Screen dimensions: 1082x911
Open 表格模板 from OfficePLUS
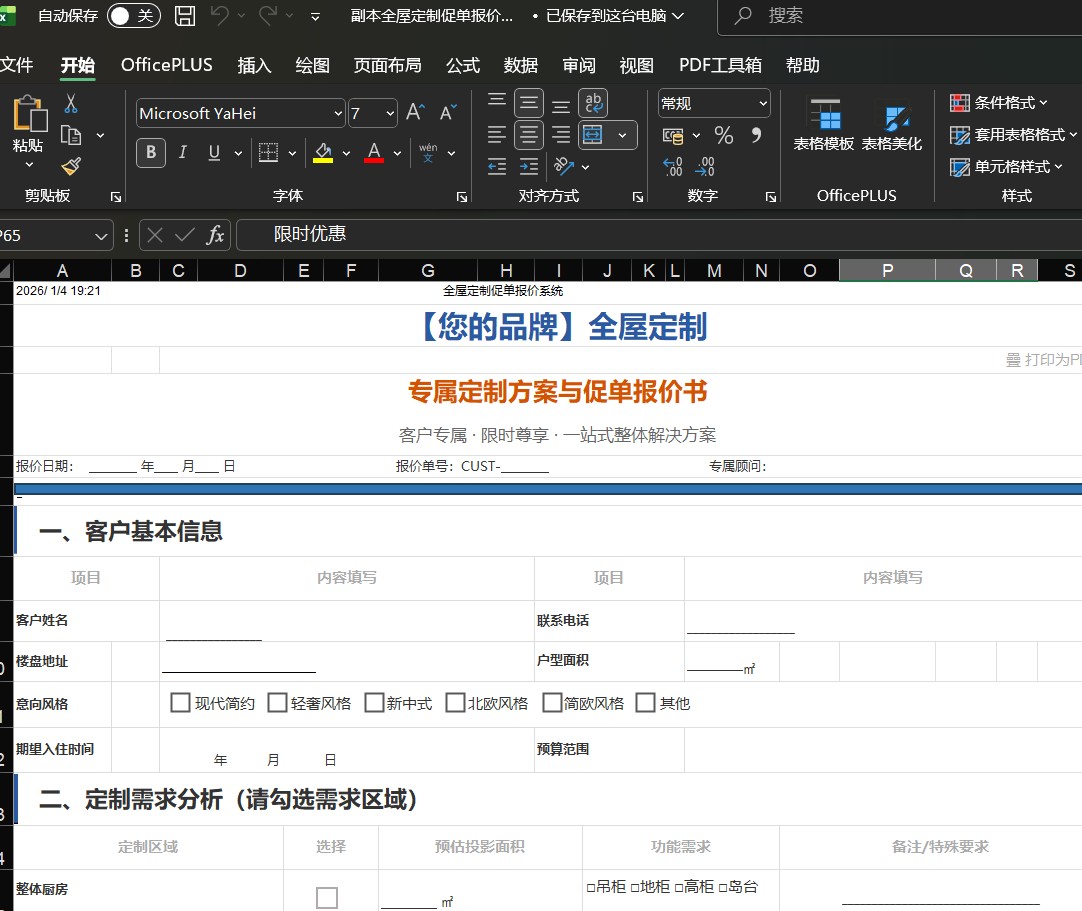point(824,125)
